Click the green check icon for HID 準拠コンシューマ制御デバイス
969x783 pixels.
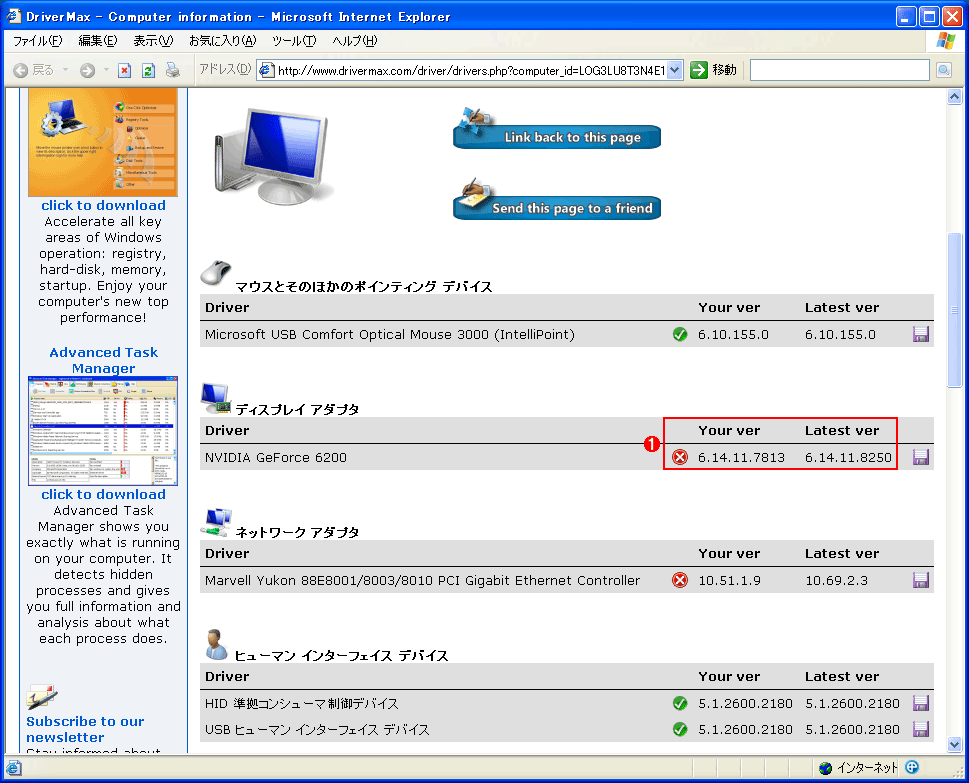[x=680, y=703]
